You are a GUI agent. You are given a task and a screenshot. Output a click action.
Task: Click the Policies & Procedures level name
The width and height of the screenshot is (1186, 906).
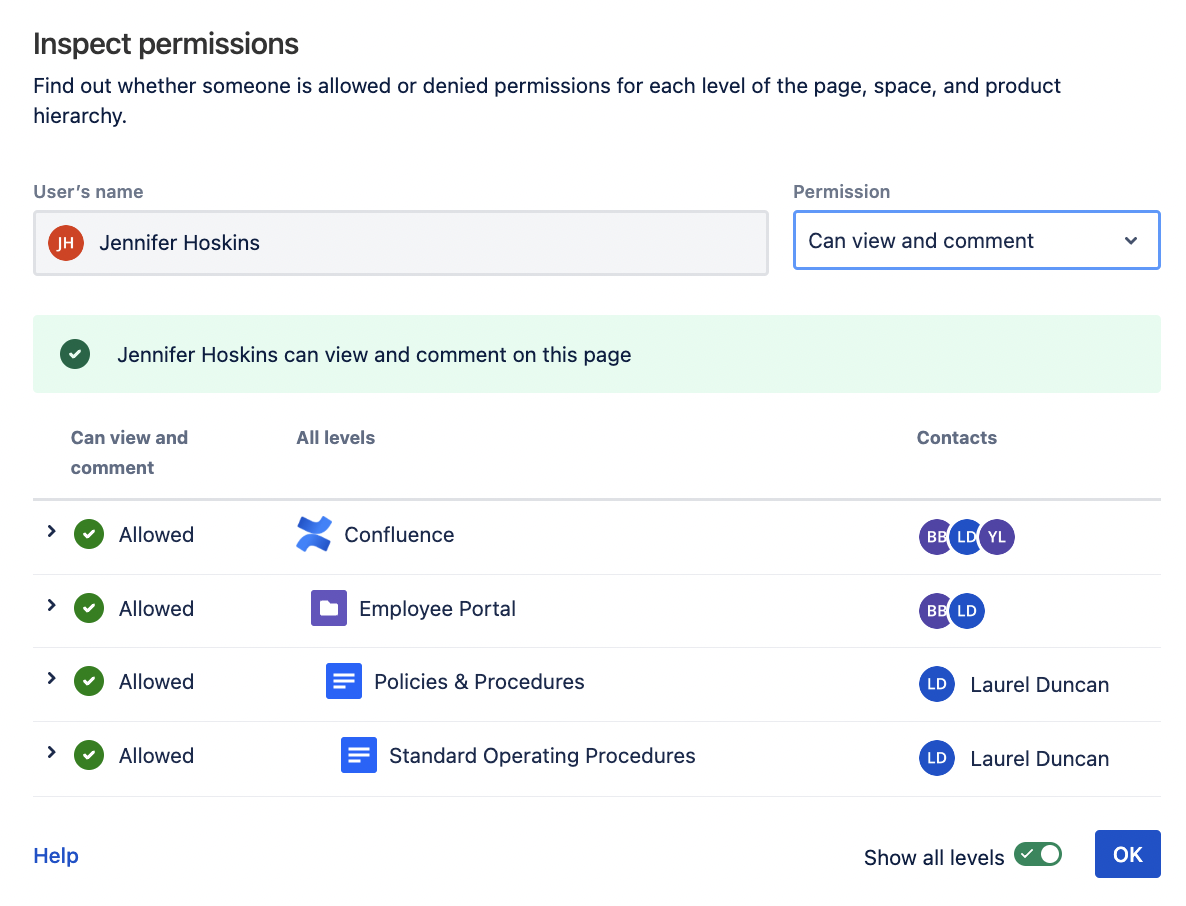pyautogui.click(x=480, y=681)
